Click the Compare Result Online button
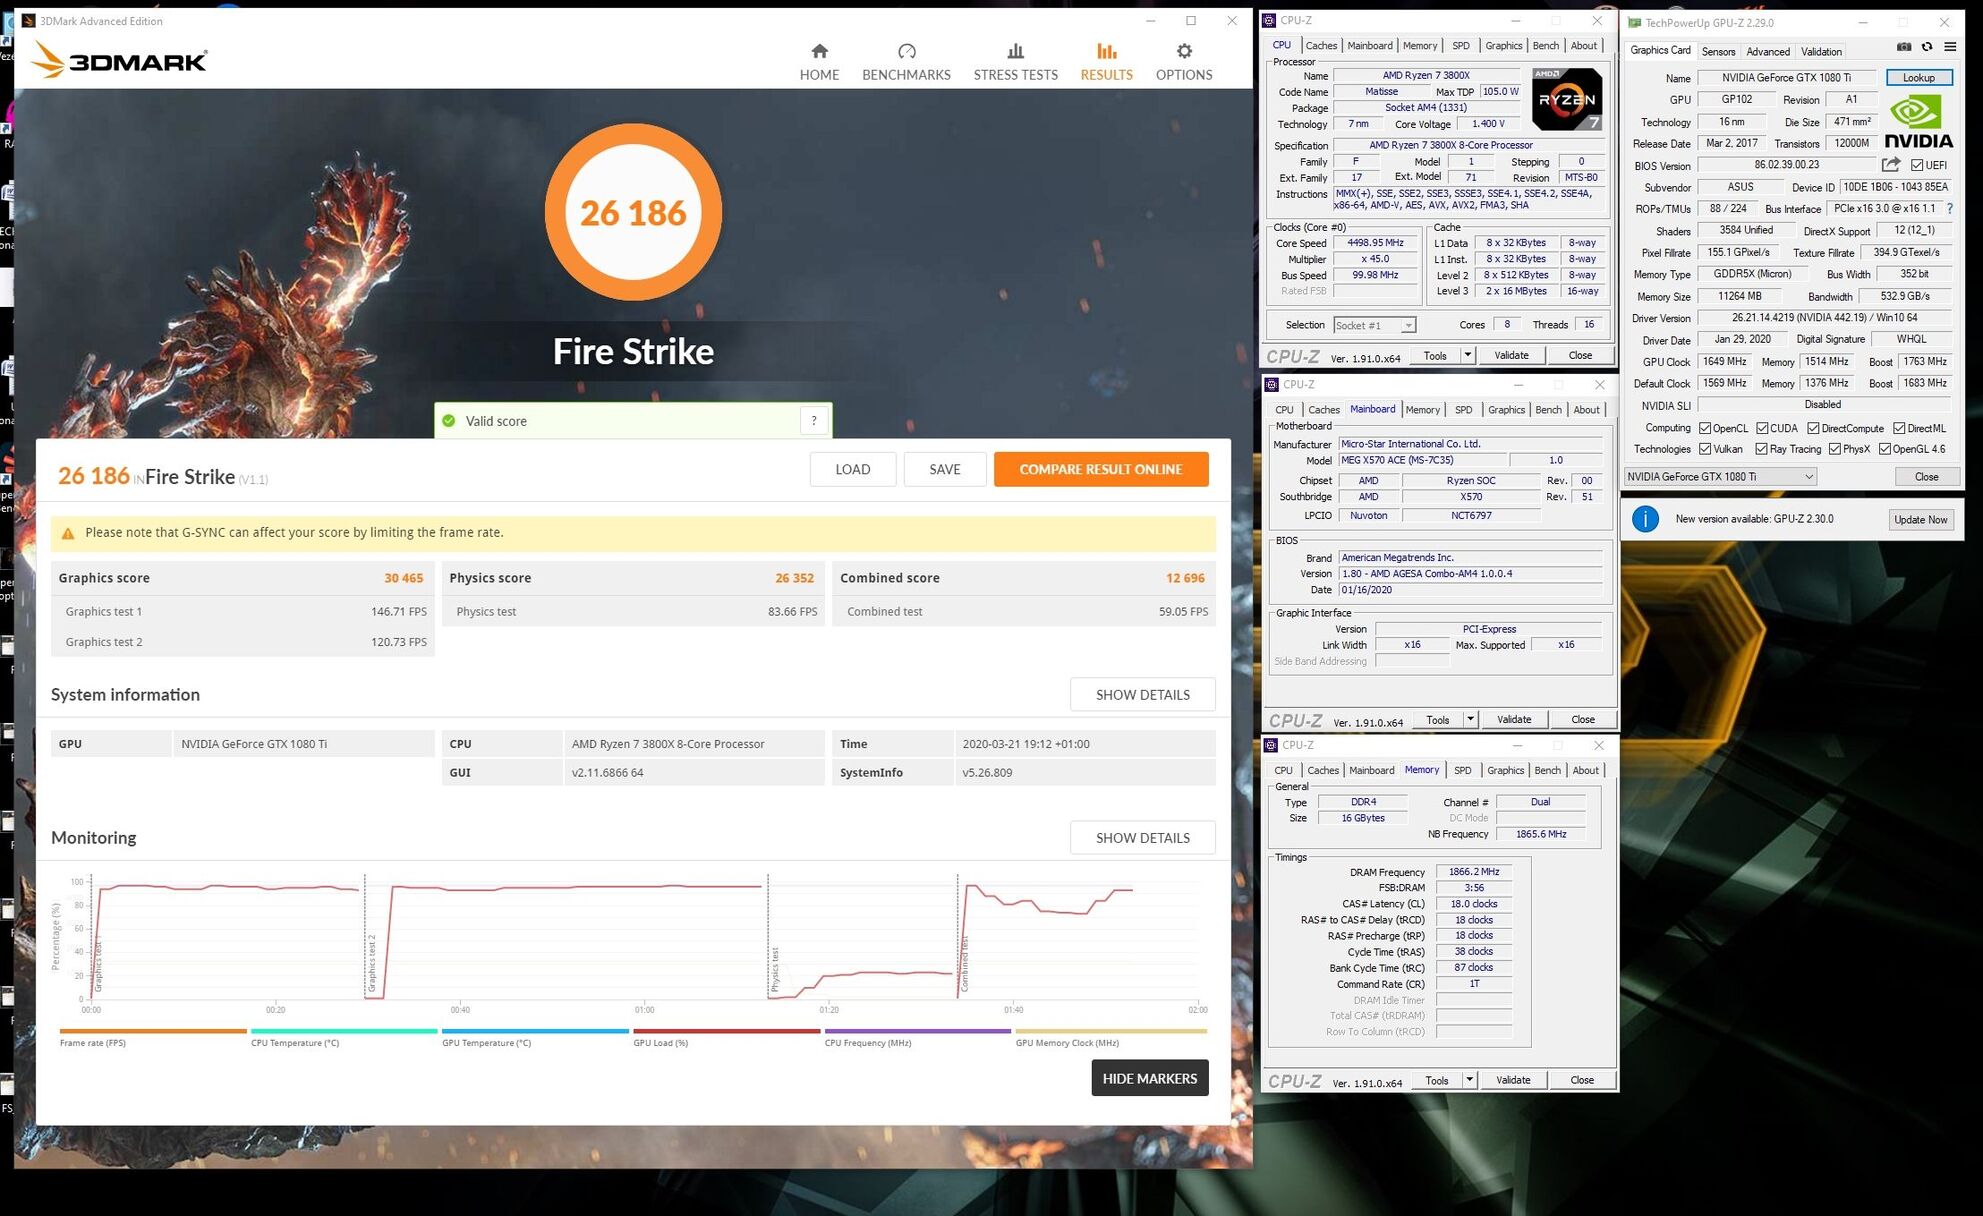Viewport: 1983px width, 1216px height. 1100,469
